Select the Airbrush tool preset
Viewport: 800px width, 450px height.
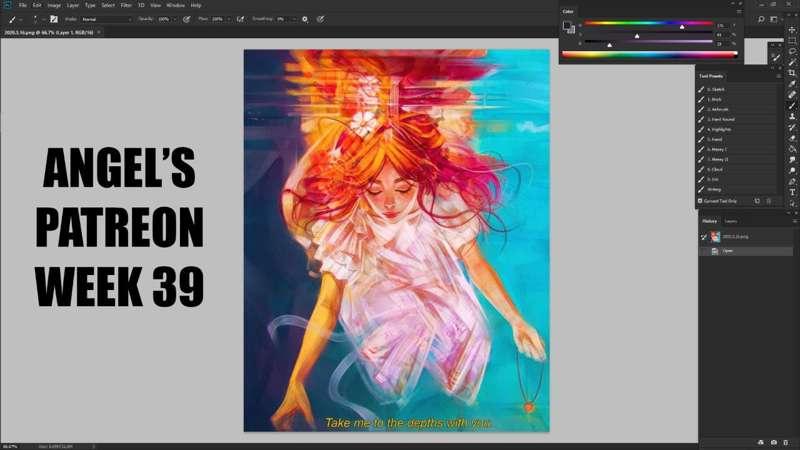737,109
